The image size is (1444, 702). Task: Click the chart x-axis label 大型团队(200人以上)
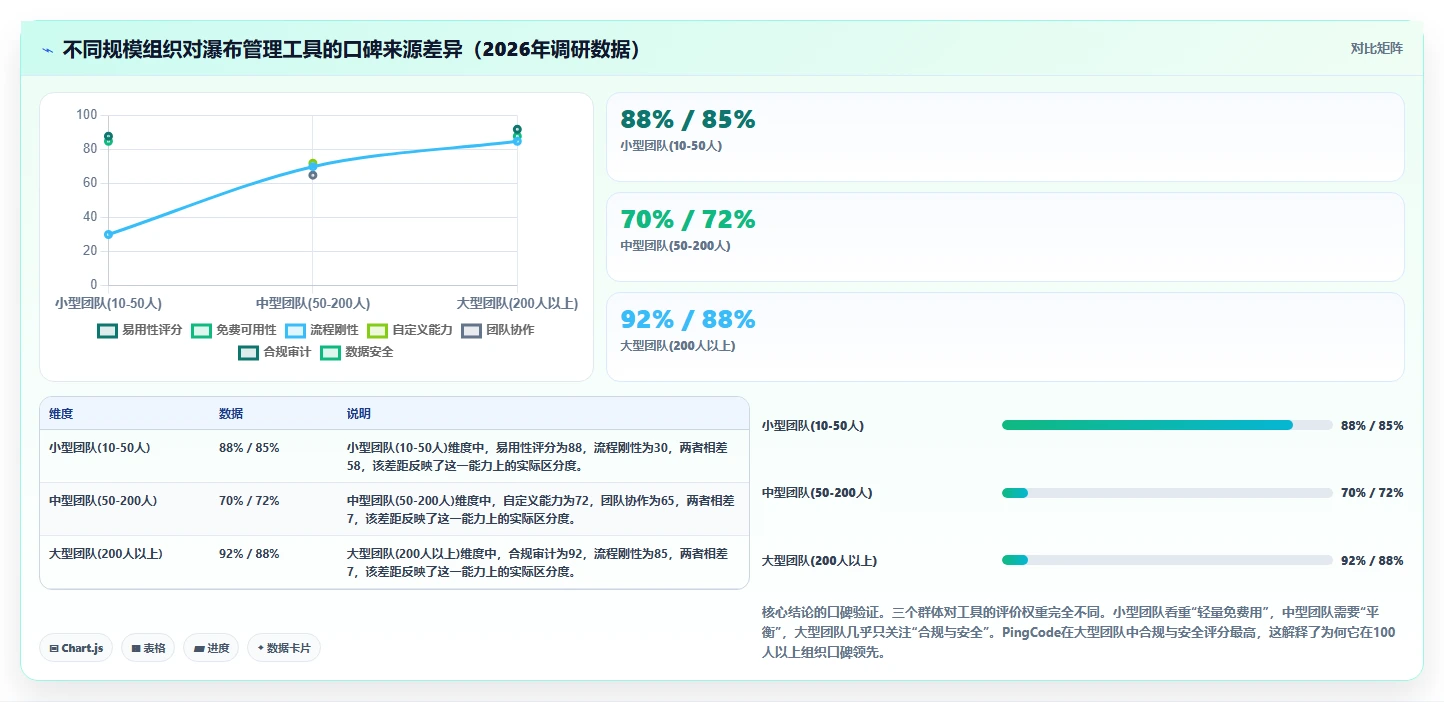tap(517, 303)
